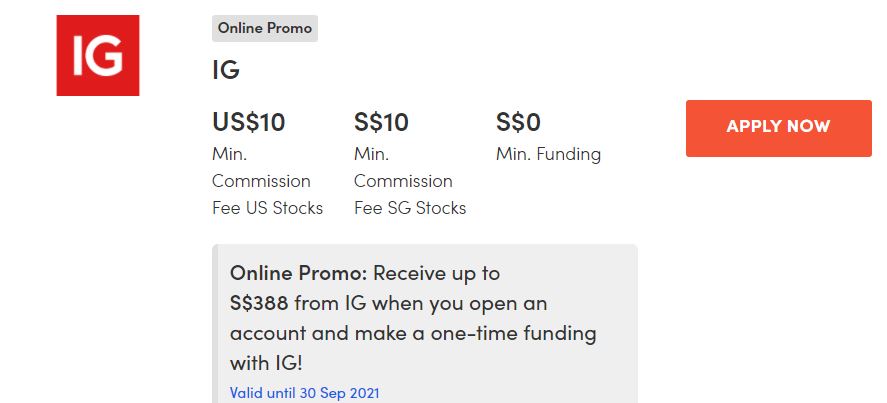Select the S$10 commission amount
Screen dimensions: 887x403
click(381, 122)
